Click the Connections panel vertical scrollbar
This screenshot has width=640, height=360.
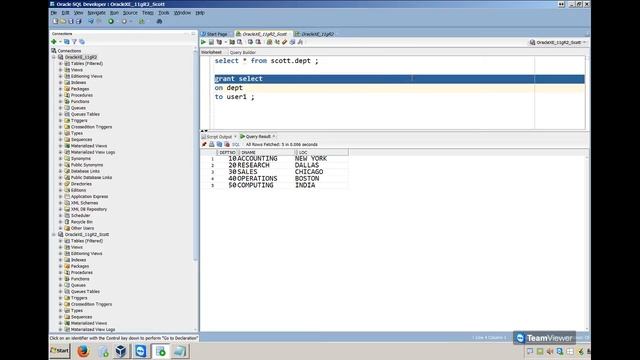click(196, 155)
